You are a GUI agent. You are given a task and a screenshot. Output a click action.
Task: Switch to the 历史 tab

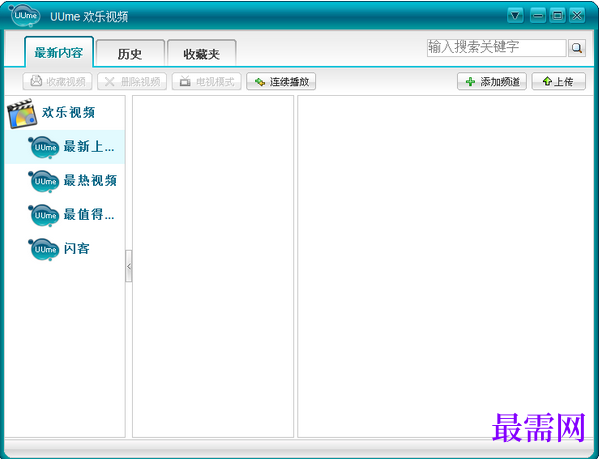(130, 53)
